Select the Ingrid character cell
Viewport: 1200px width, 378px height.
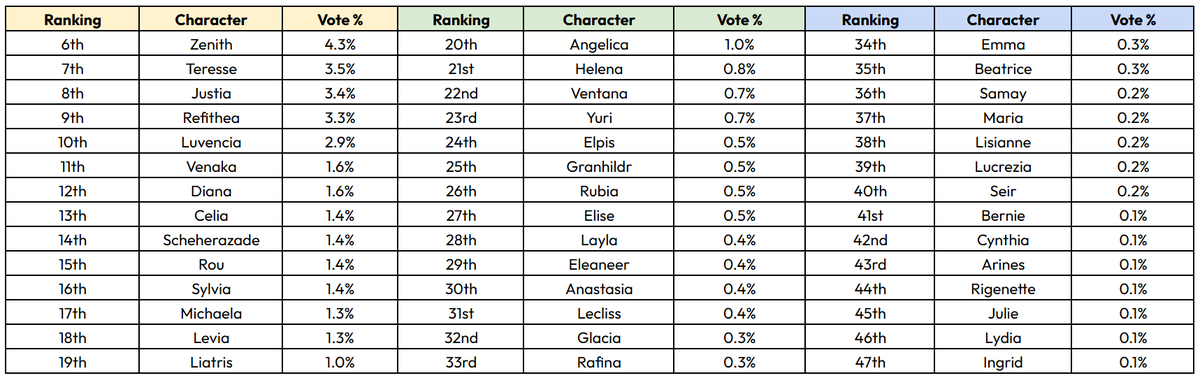click(1003, 362)
